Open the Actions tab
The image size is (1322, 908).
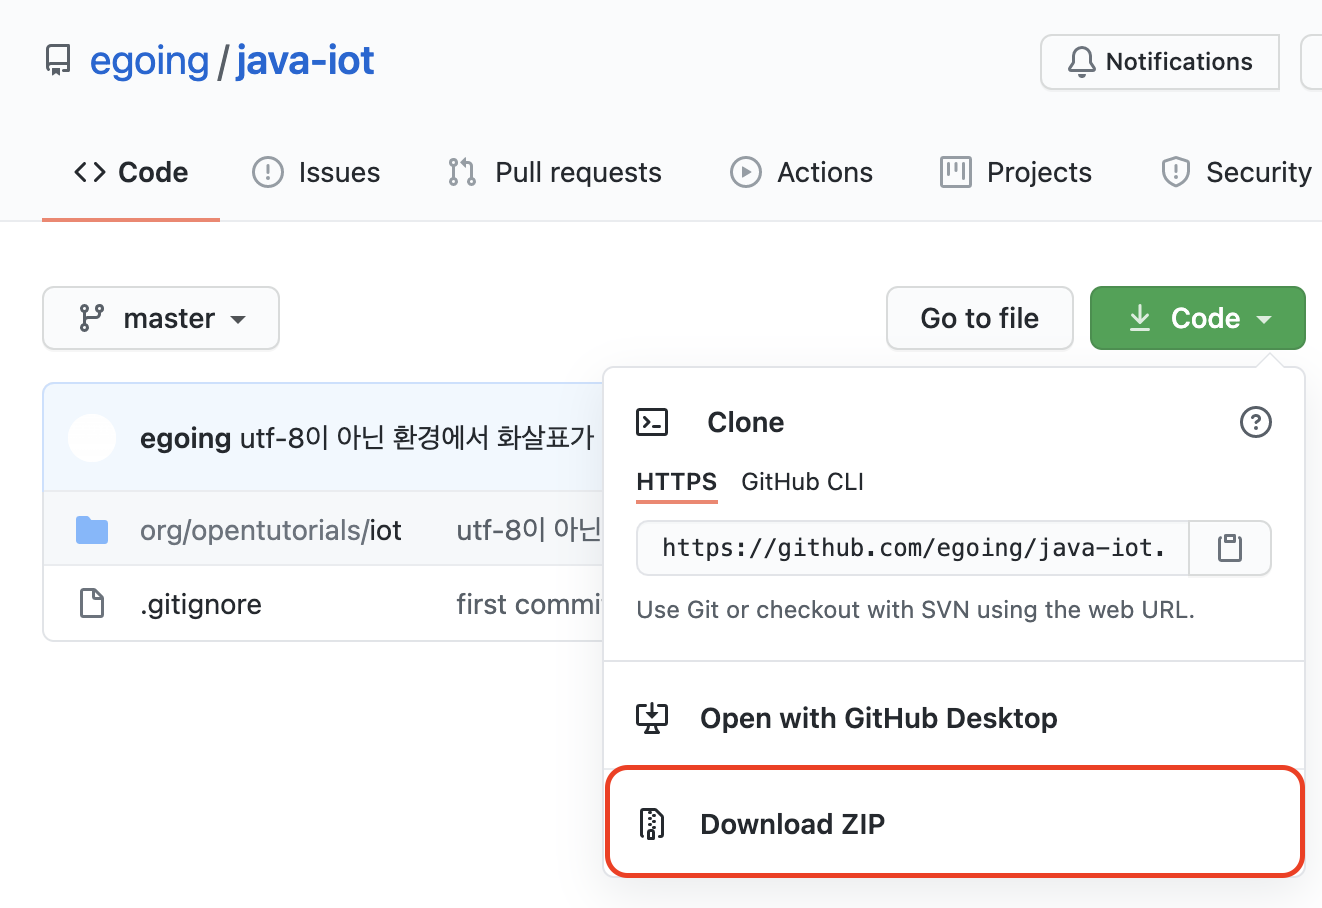point(801,172)
